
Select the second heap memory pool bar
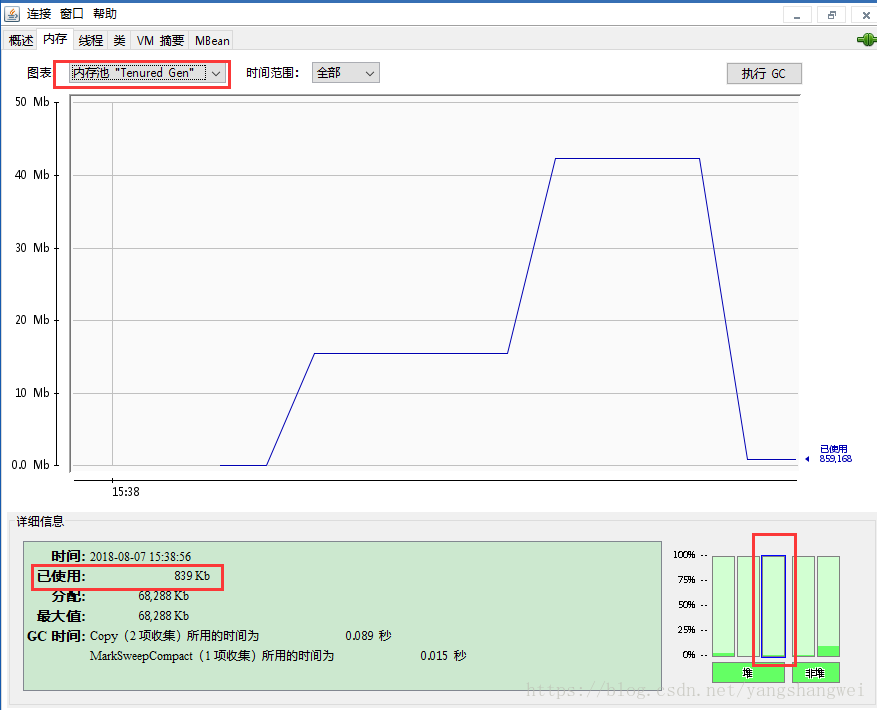click(747, 606)
